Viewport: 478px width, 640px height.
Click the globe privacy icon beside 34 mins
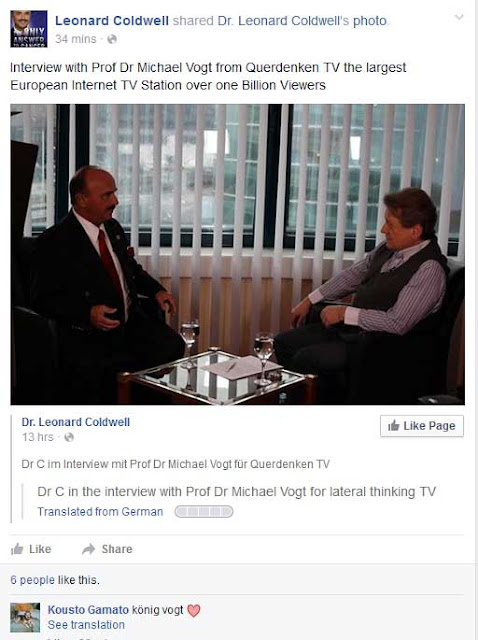(x=112, y=39)
